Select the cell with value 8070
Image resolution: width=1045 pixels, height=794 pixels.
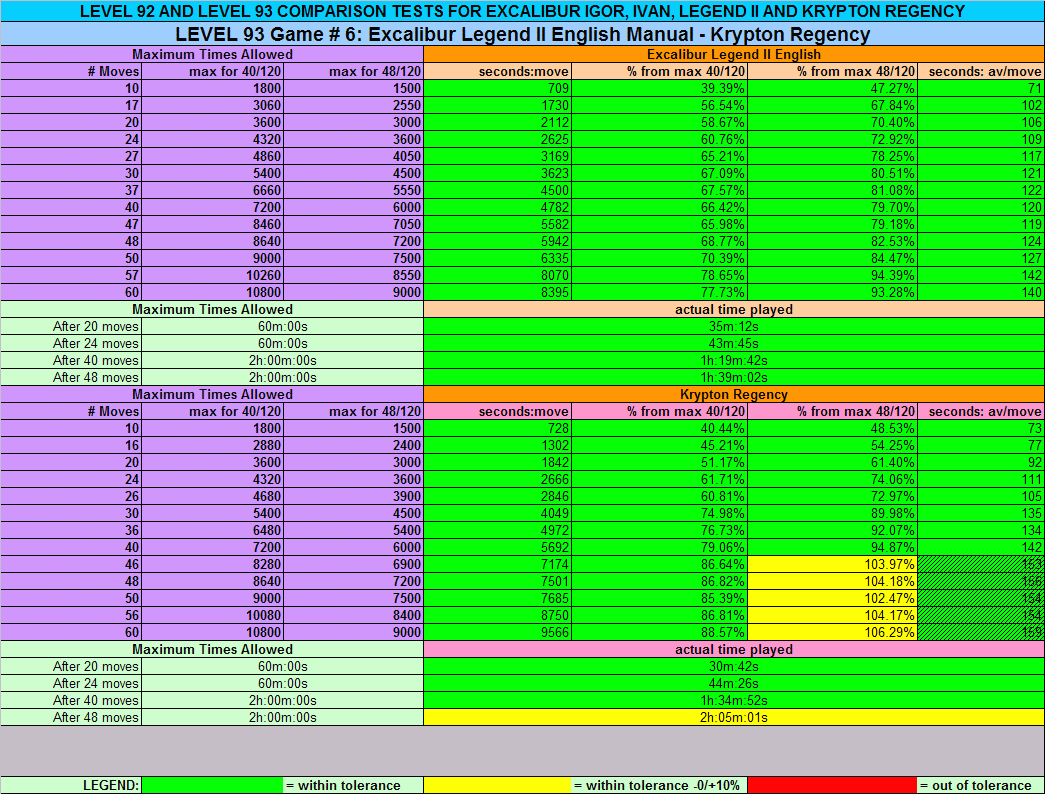(x=497, y=275)
